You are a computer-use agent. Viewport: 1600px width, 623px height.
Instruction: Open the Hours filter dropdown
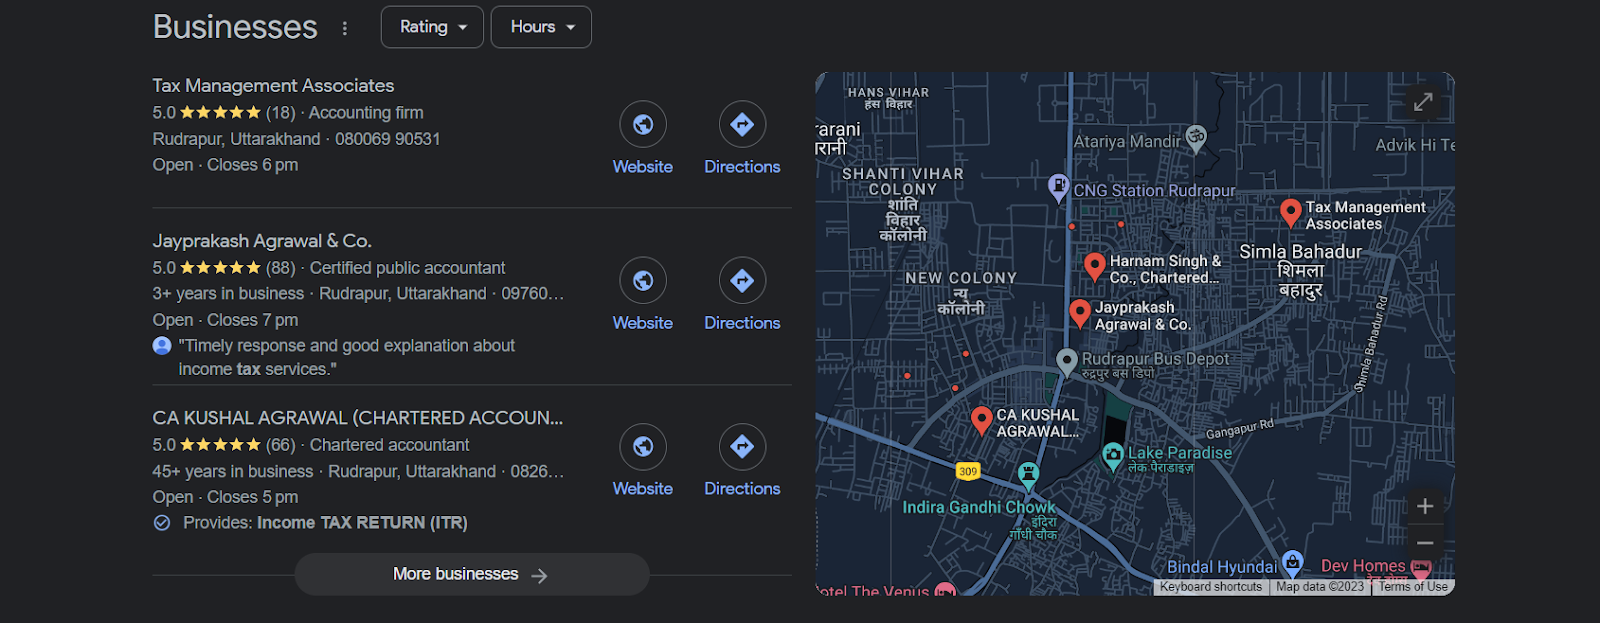pos(541,27)
